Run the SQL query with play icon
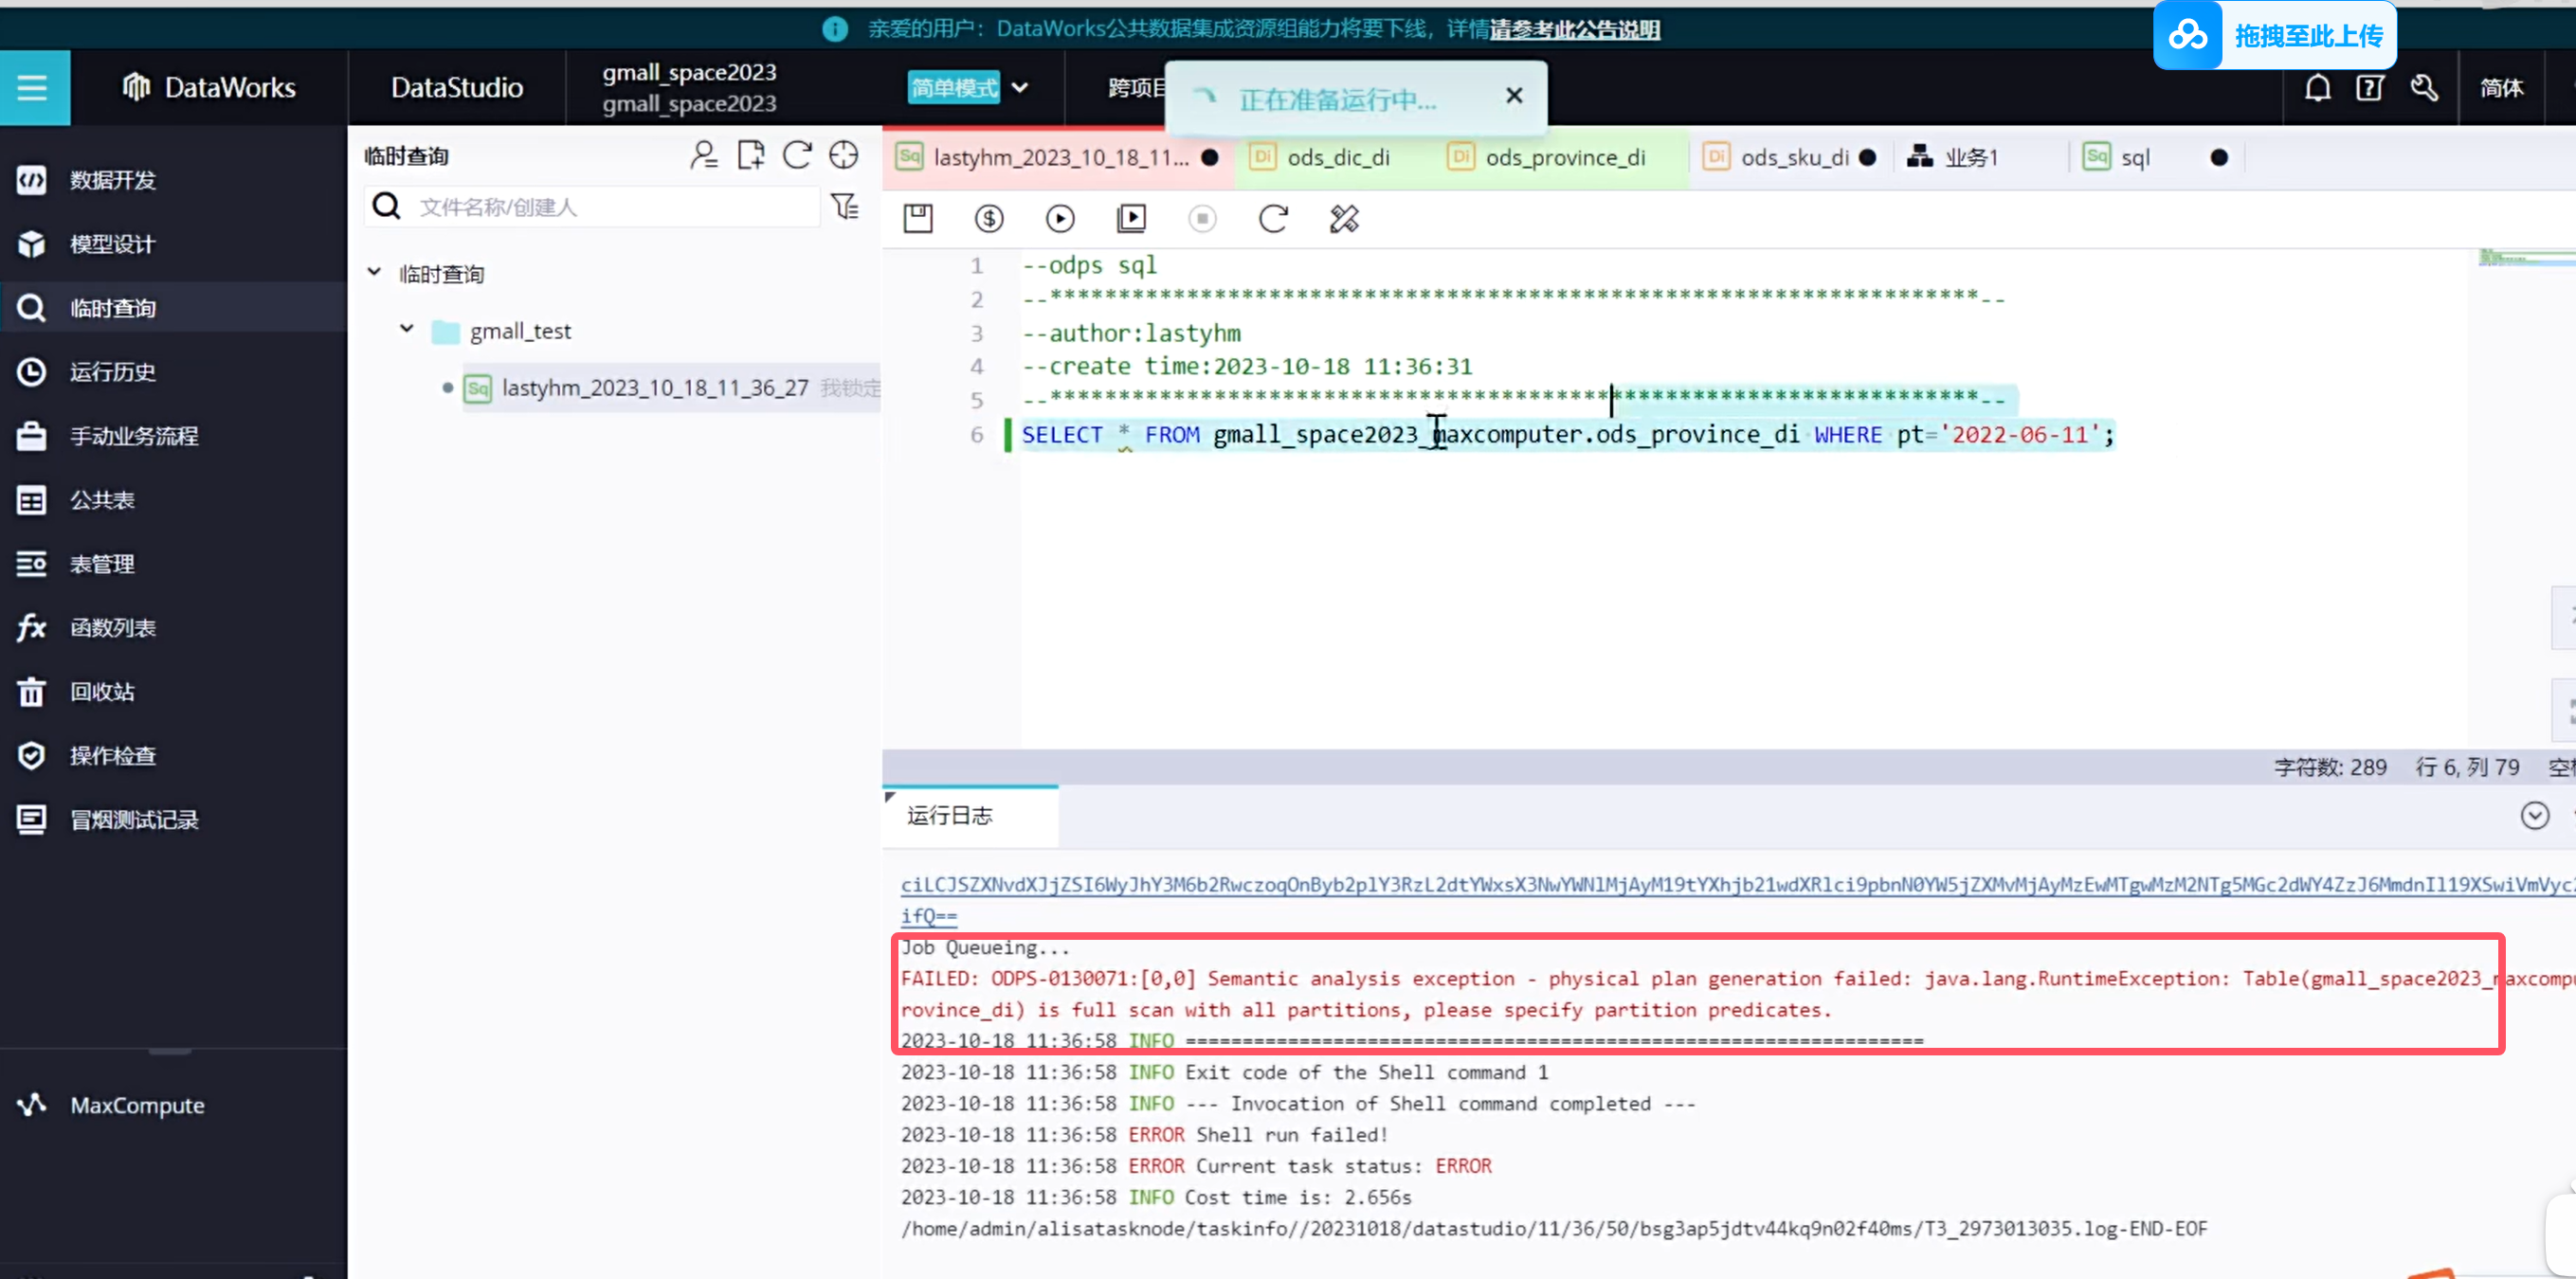Image resolution: width=2576 pixels, height=1279 pixels. [x=1059, y=218]
